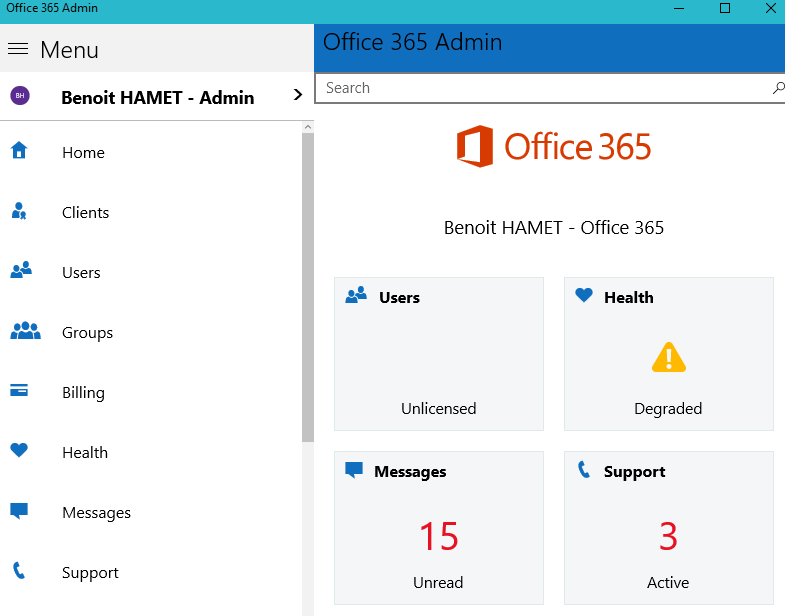The width and height of the screenshot is (785, 616).
Task: Click inside the Search input field
Action: (x=540, y=88)
